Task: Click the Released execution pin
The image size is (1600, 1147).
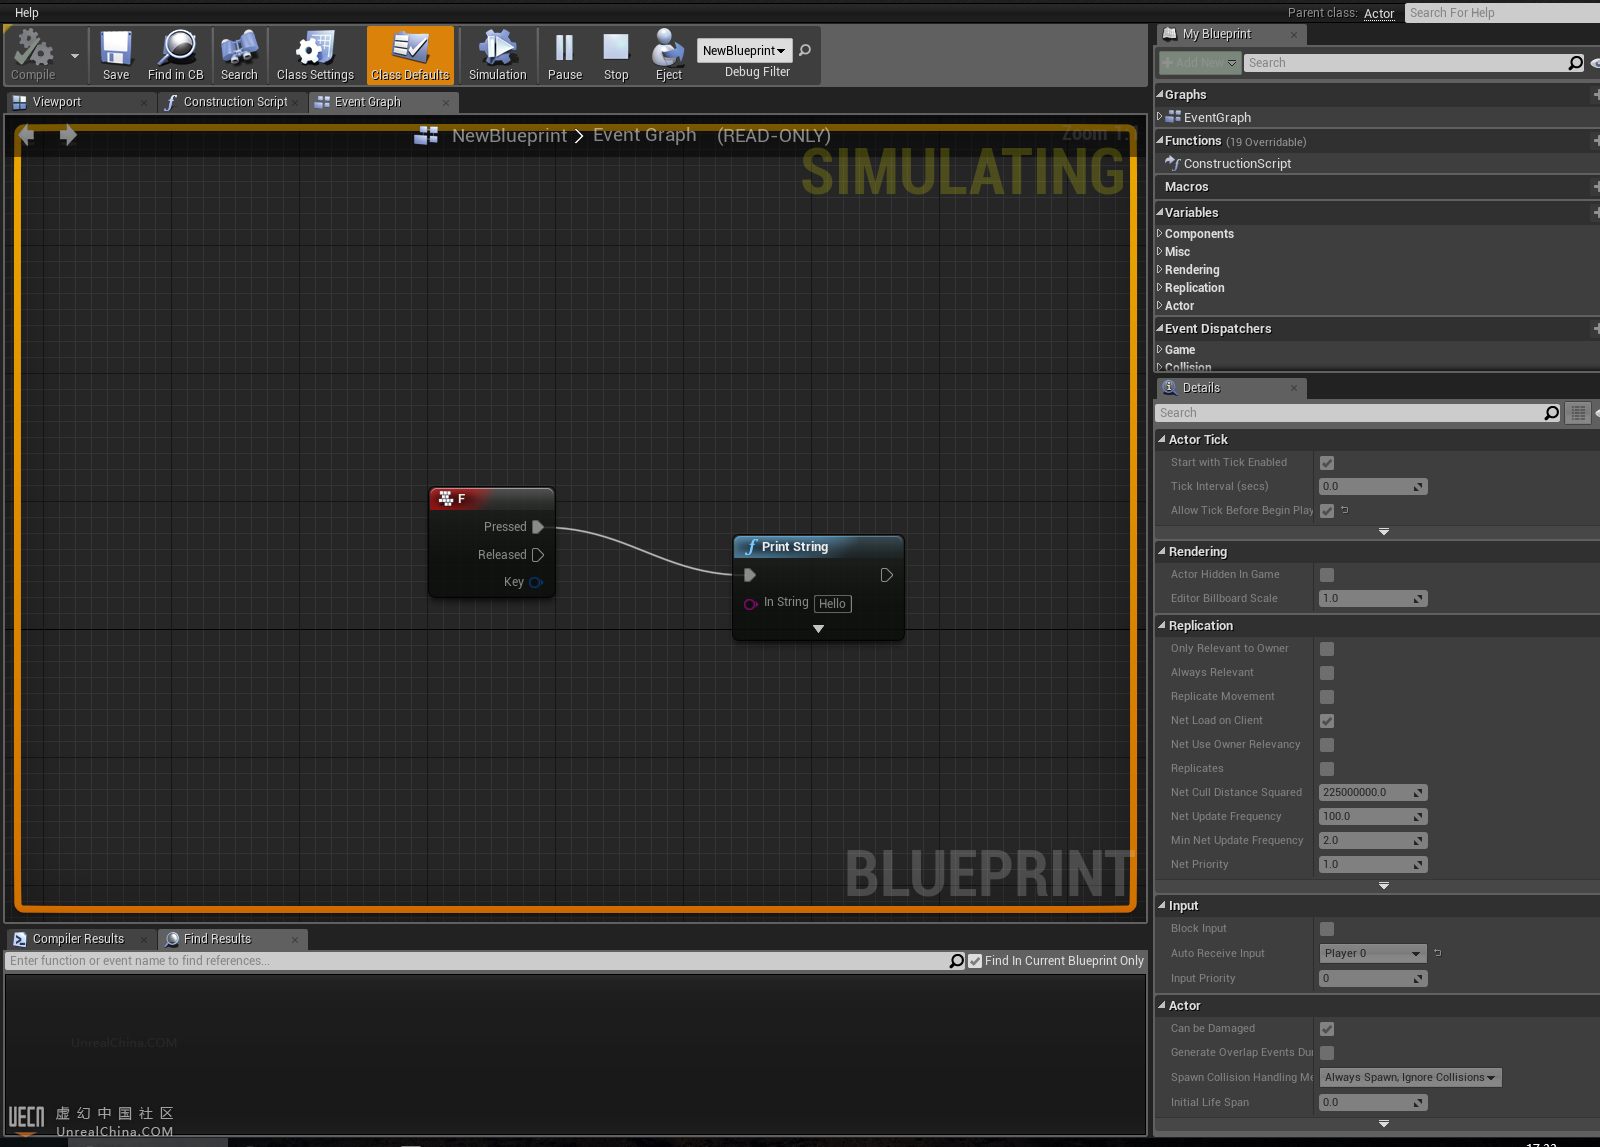Action: click(x=538, y=555)
